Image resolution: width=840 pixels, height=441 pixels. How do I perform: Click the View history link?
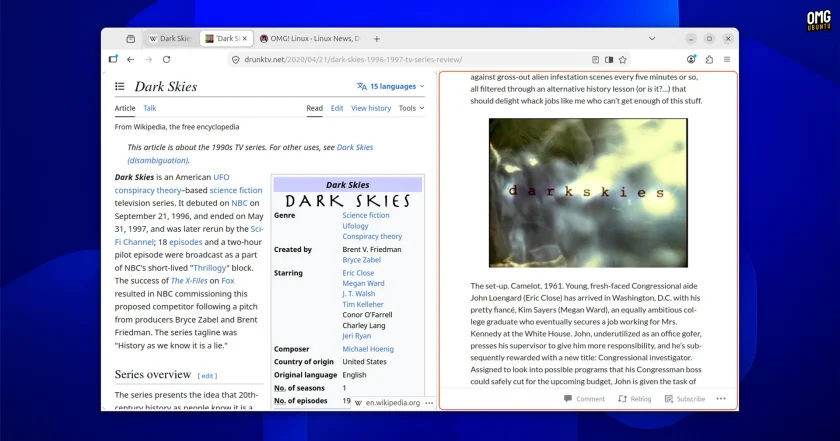371,108
